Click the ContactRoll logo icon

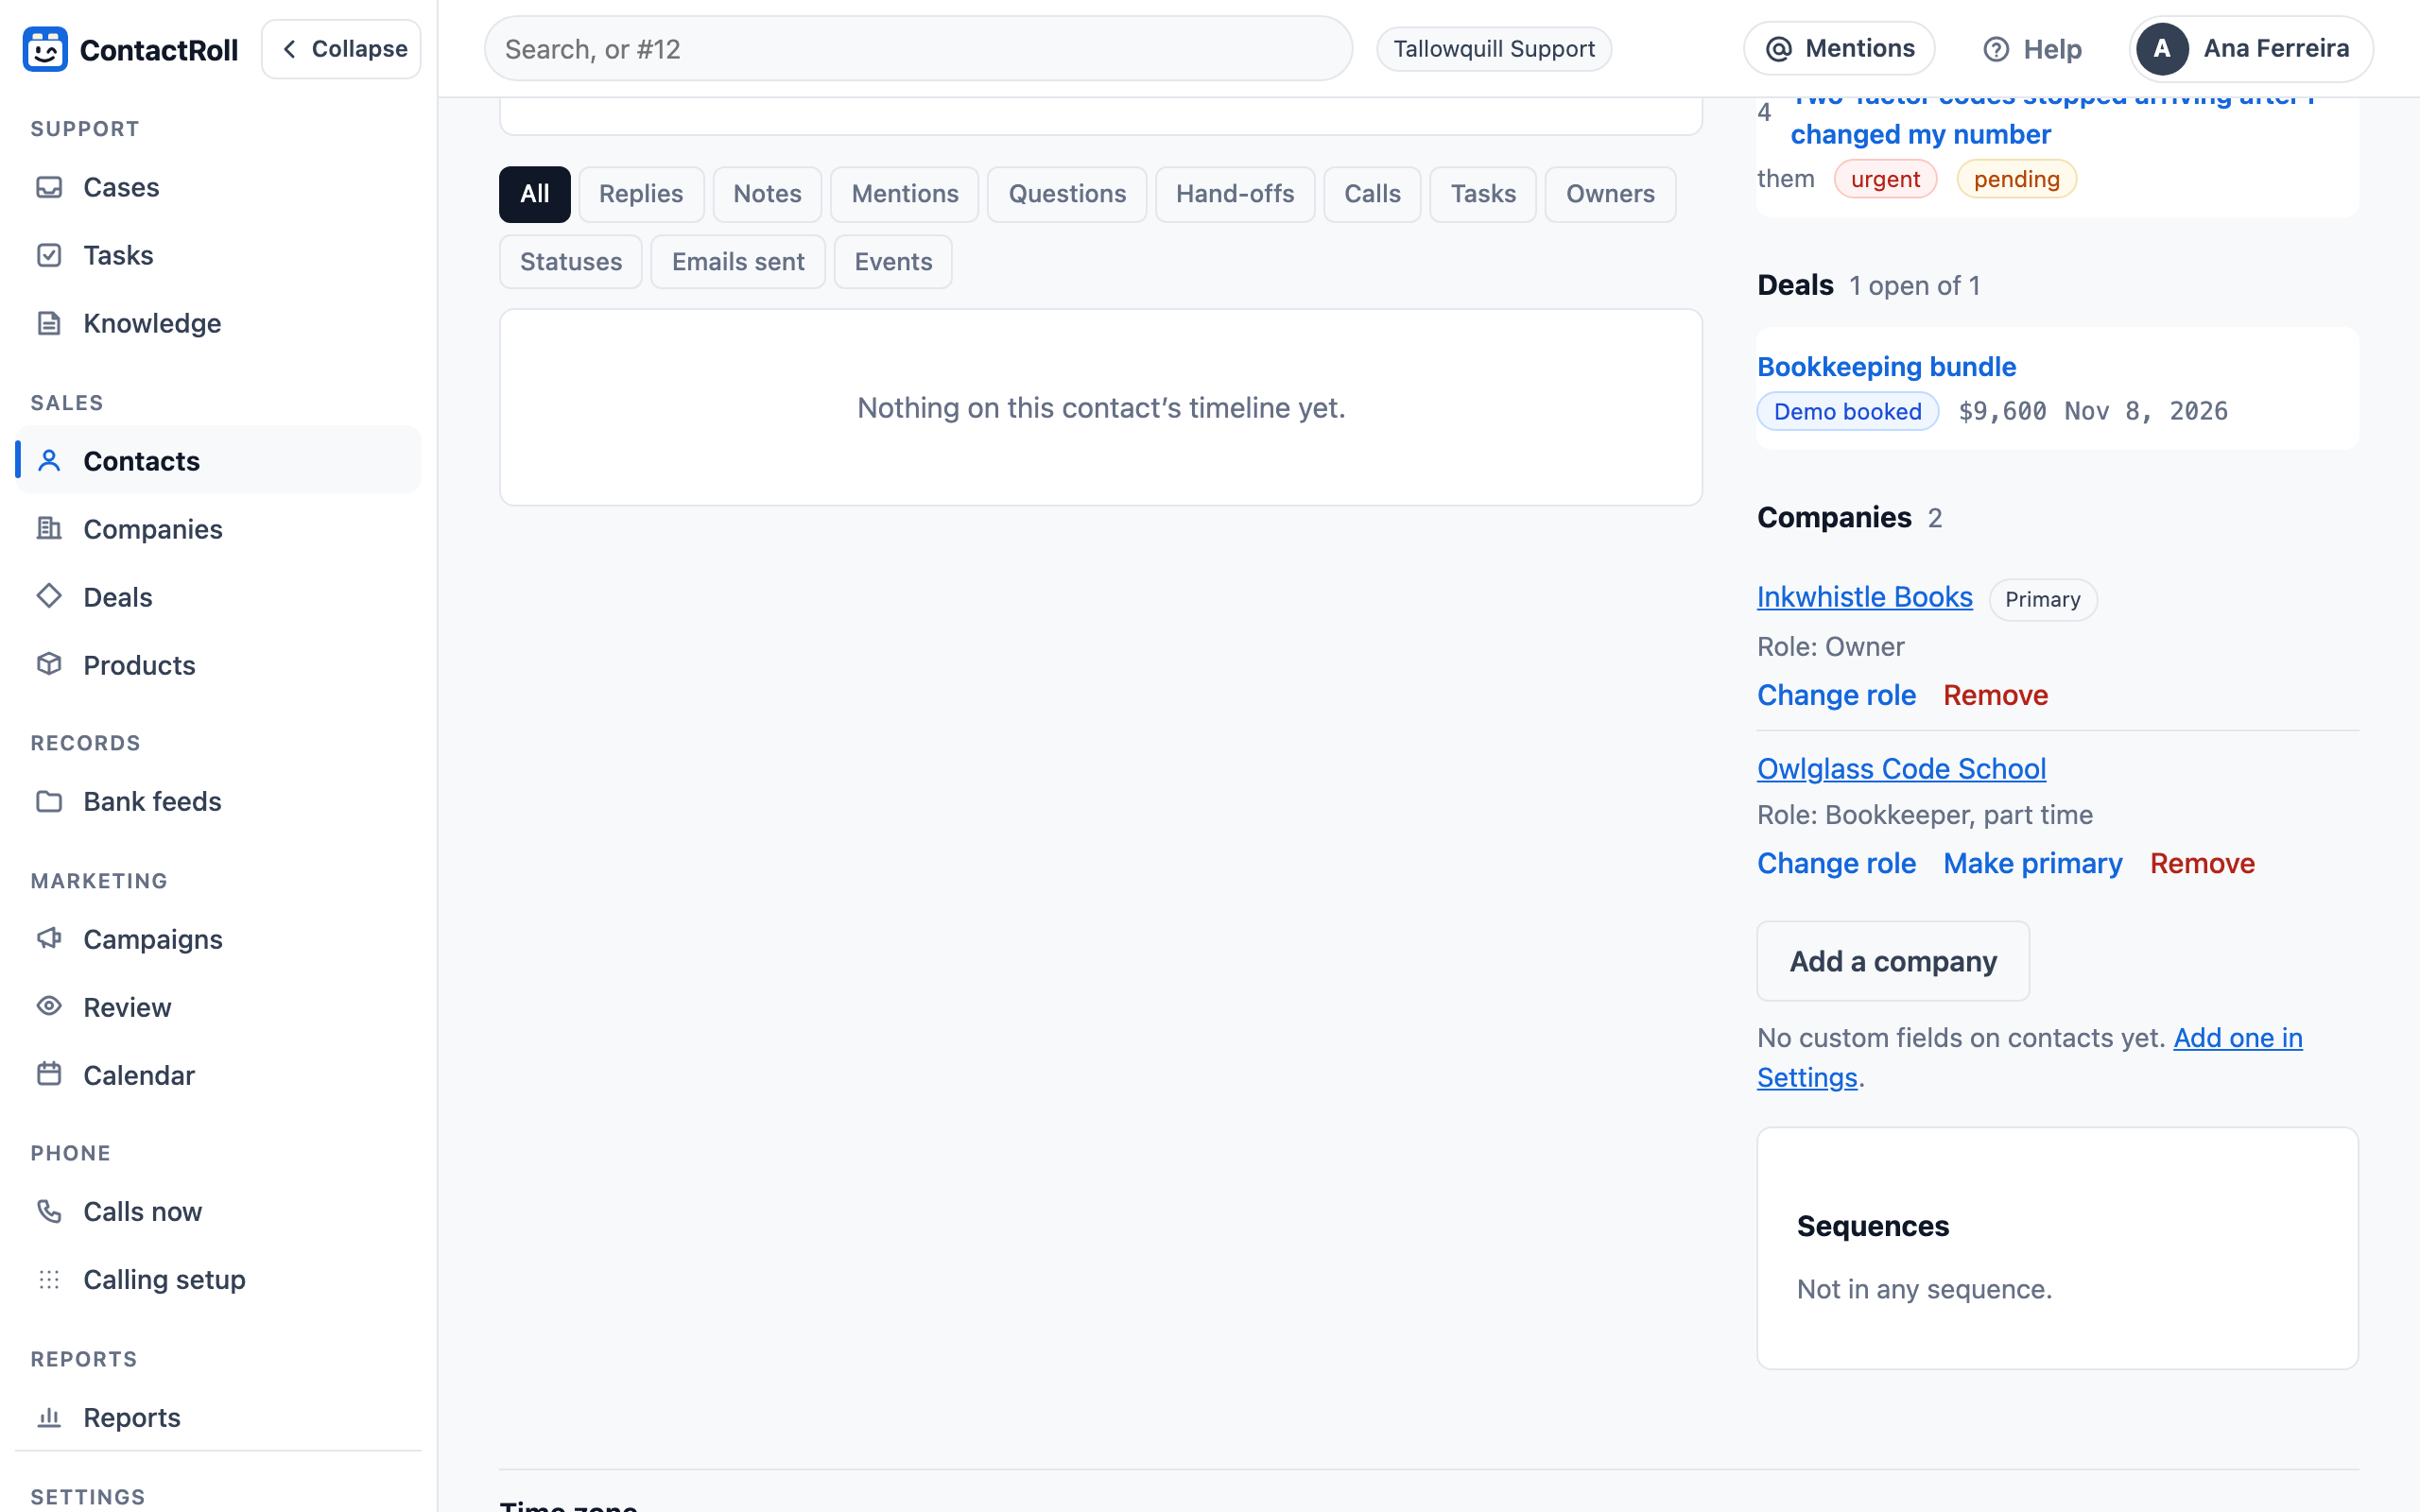[x=45, y=49]
